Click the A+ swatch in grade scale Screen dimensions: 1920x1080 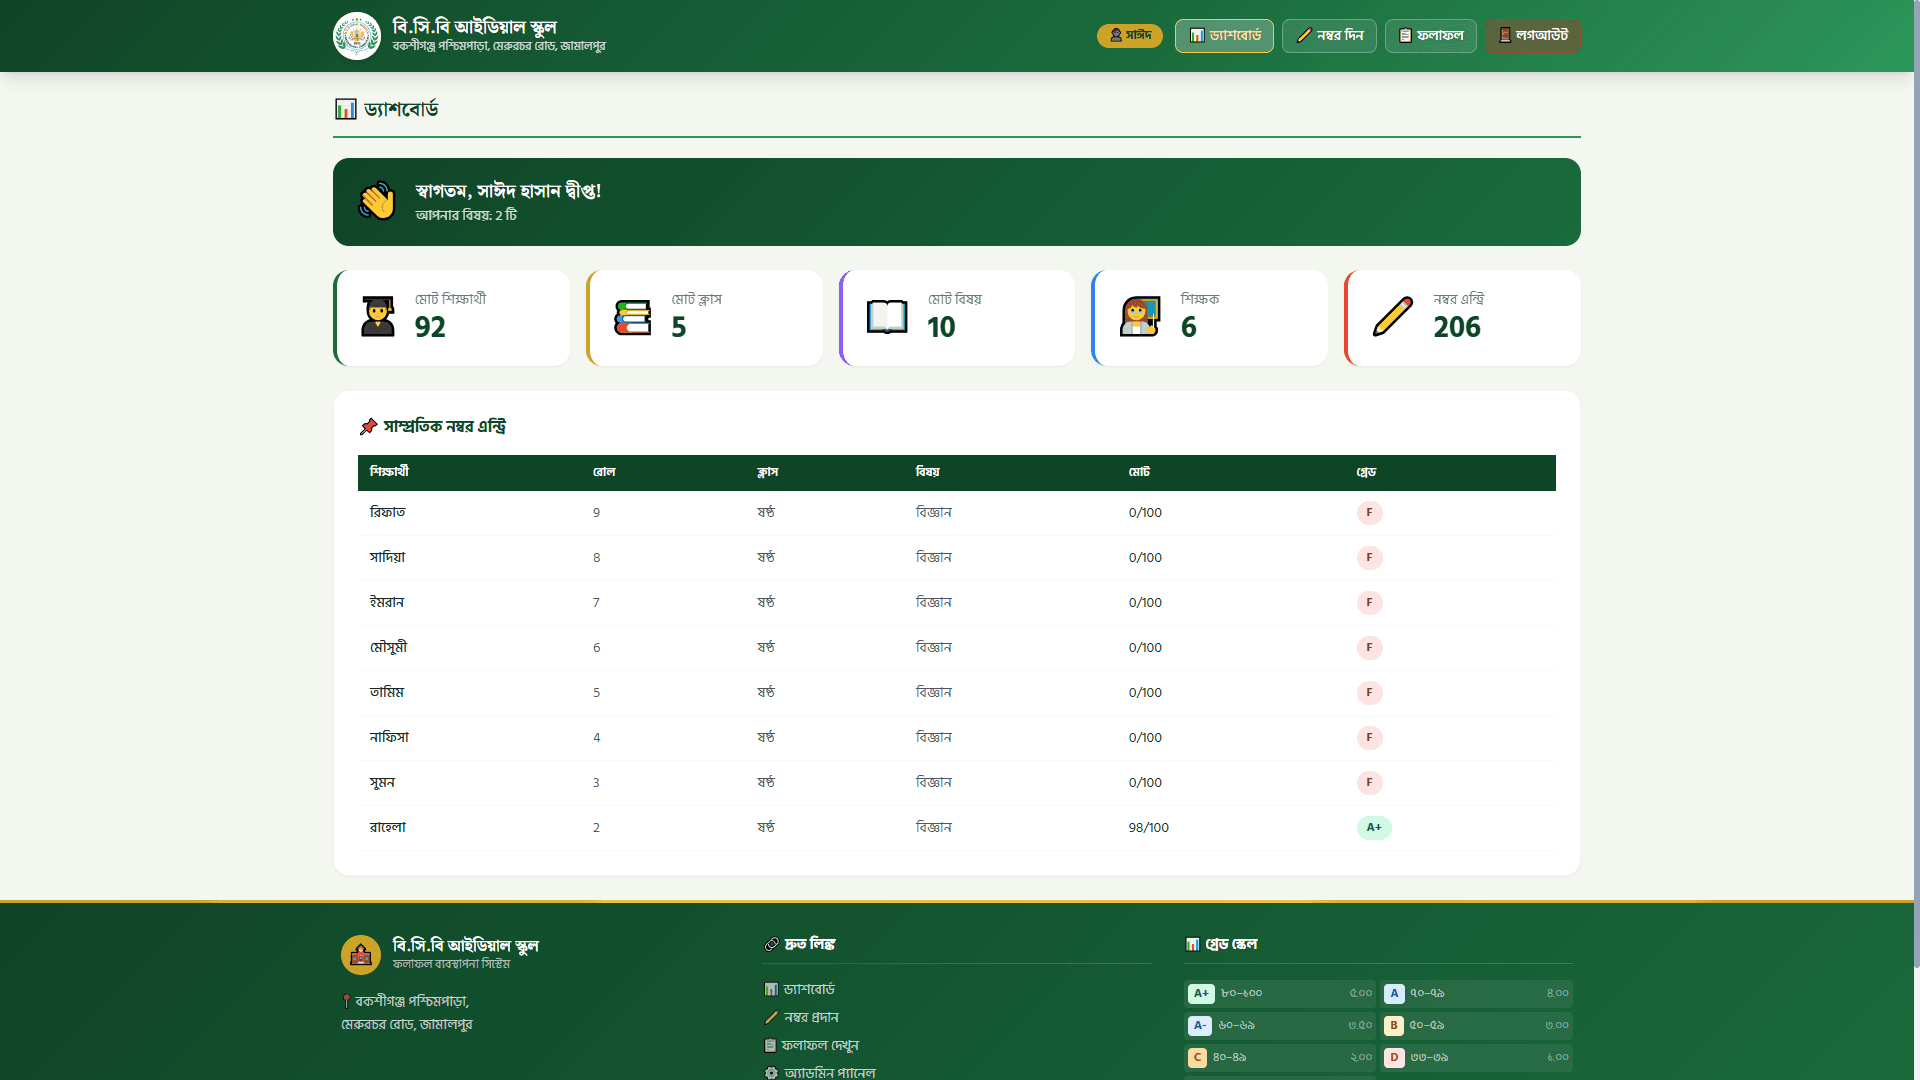(1201, 994)
